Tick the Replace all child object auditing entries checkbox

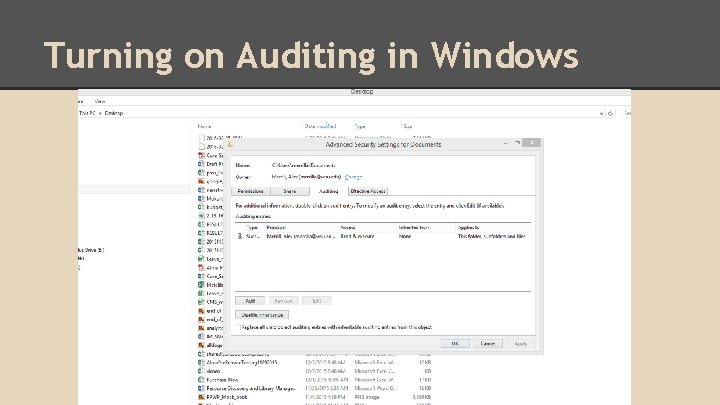237,327
